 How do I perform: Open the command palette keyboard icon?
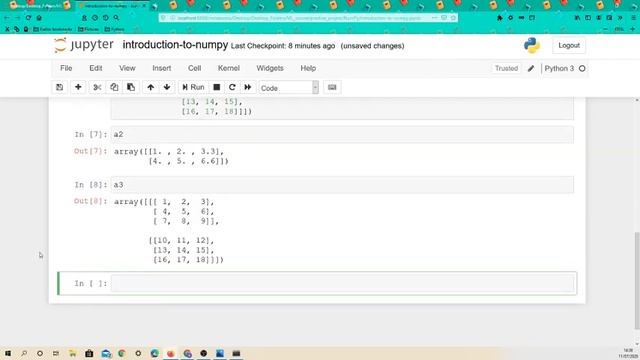point(332,87)
